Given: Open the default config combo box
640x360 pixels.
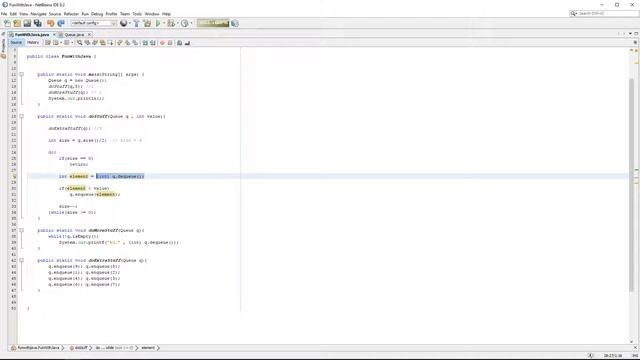Looking at the screenshot, I should [93, 23].
